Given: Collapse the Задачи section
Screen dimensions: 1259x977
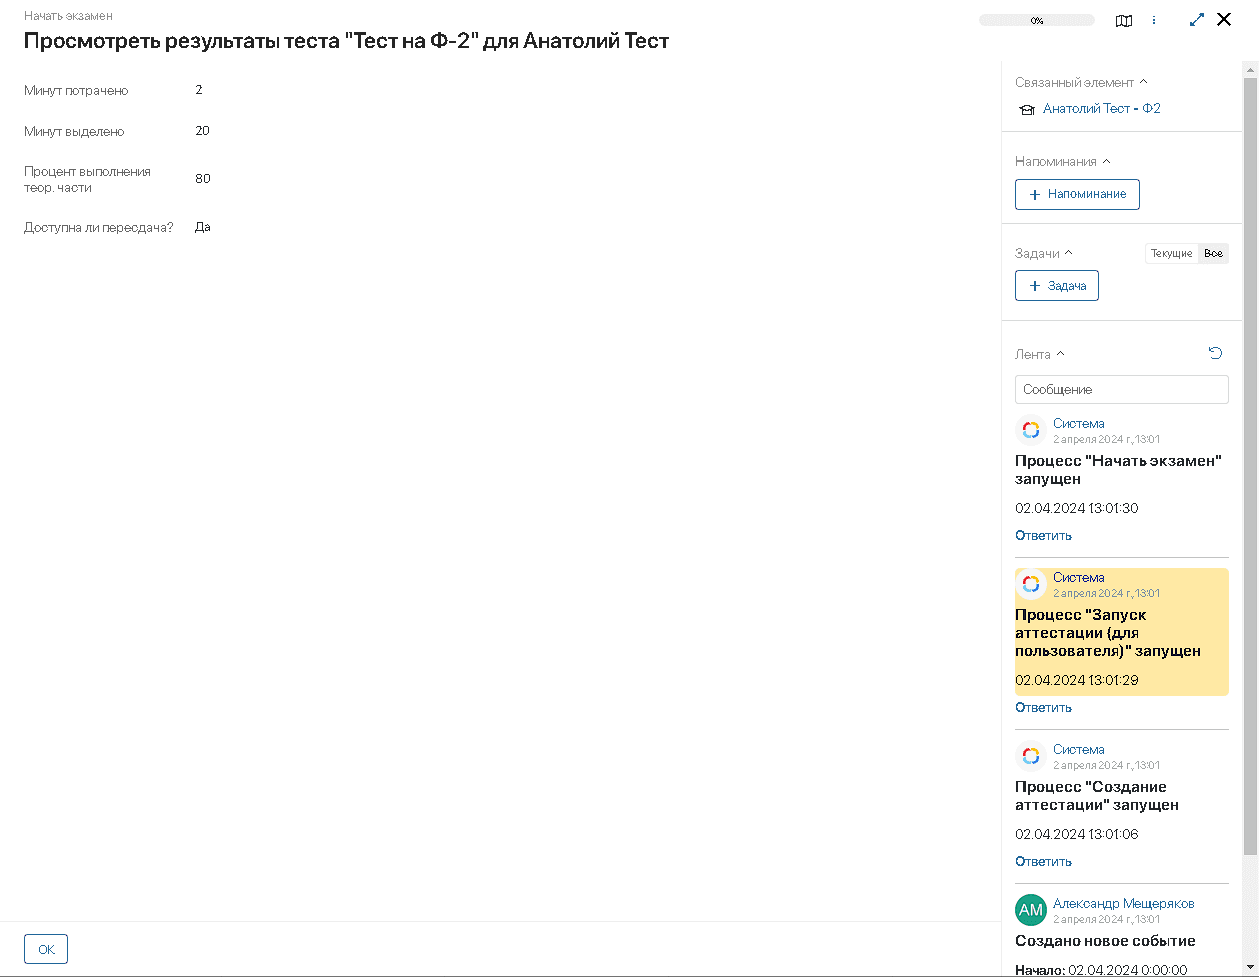Looking at the screenshot, I should pyautogui.click(x=1068, y=254).
